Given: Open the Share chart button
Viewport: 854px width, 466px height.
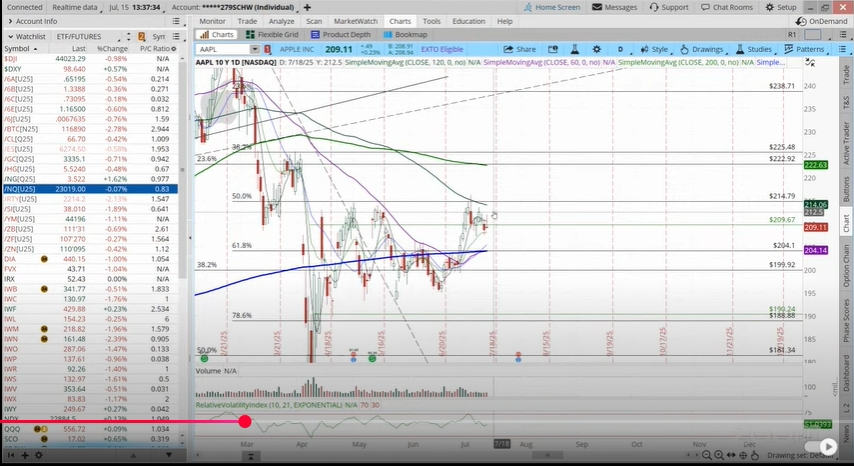Looking at the screenshot, I should 520,49.
